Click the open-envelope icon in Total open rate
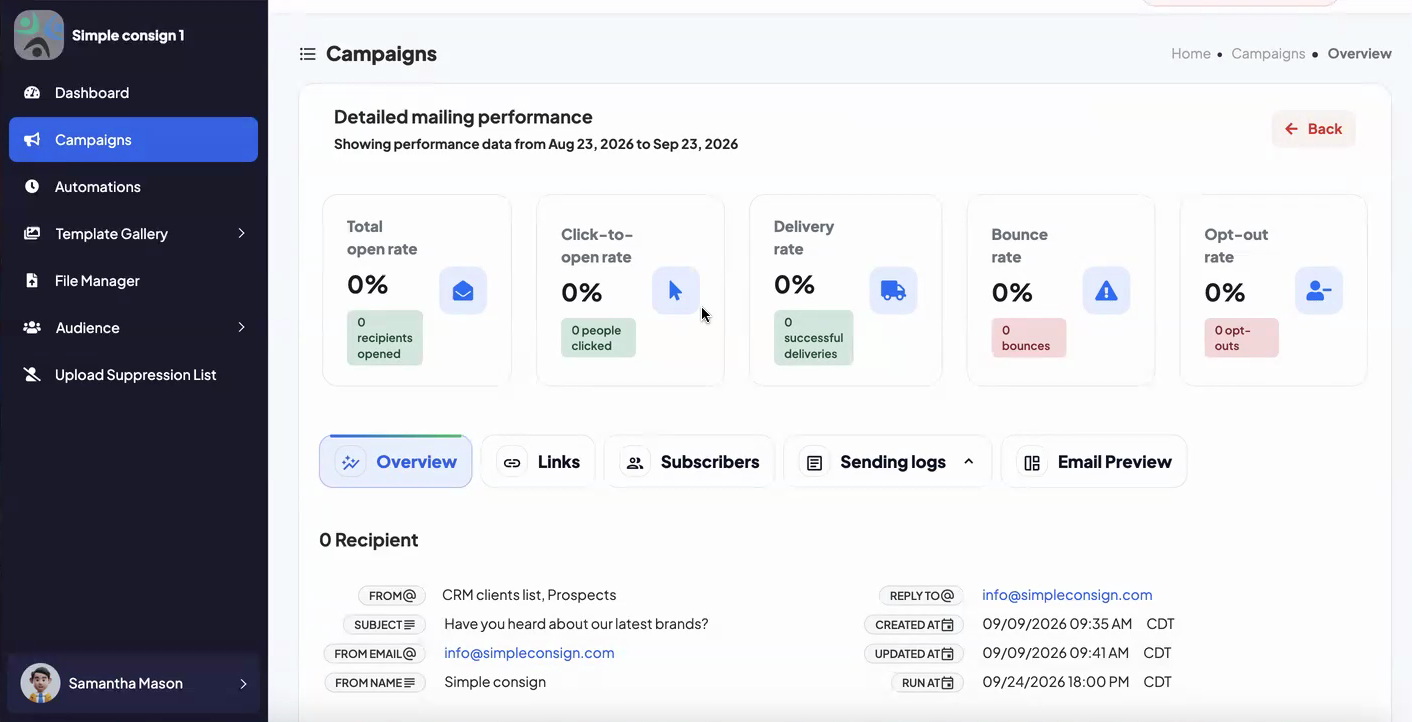Viewport: 1412px width, 722px height. click(x=463, y=291)
